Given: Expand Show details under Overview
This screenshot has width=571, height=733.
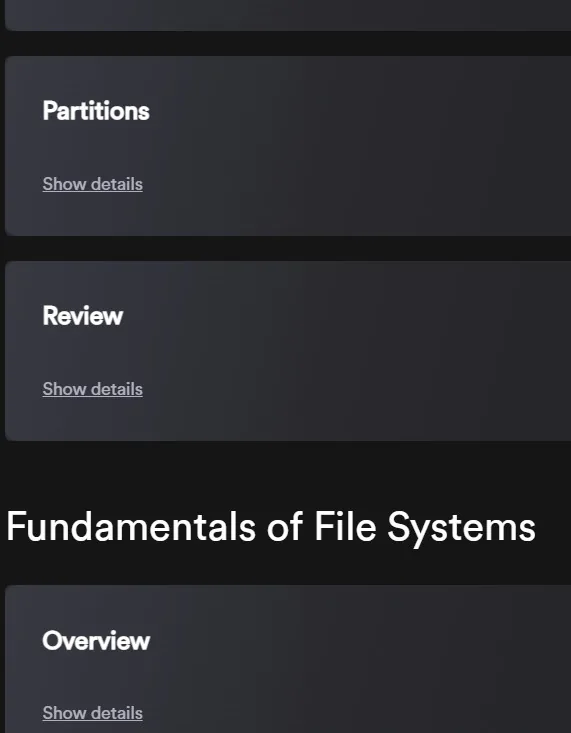Looking at the screenshot, I should 93,713.
